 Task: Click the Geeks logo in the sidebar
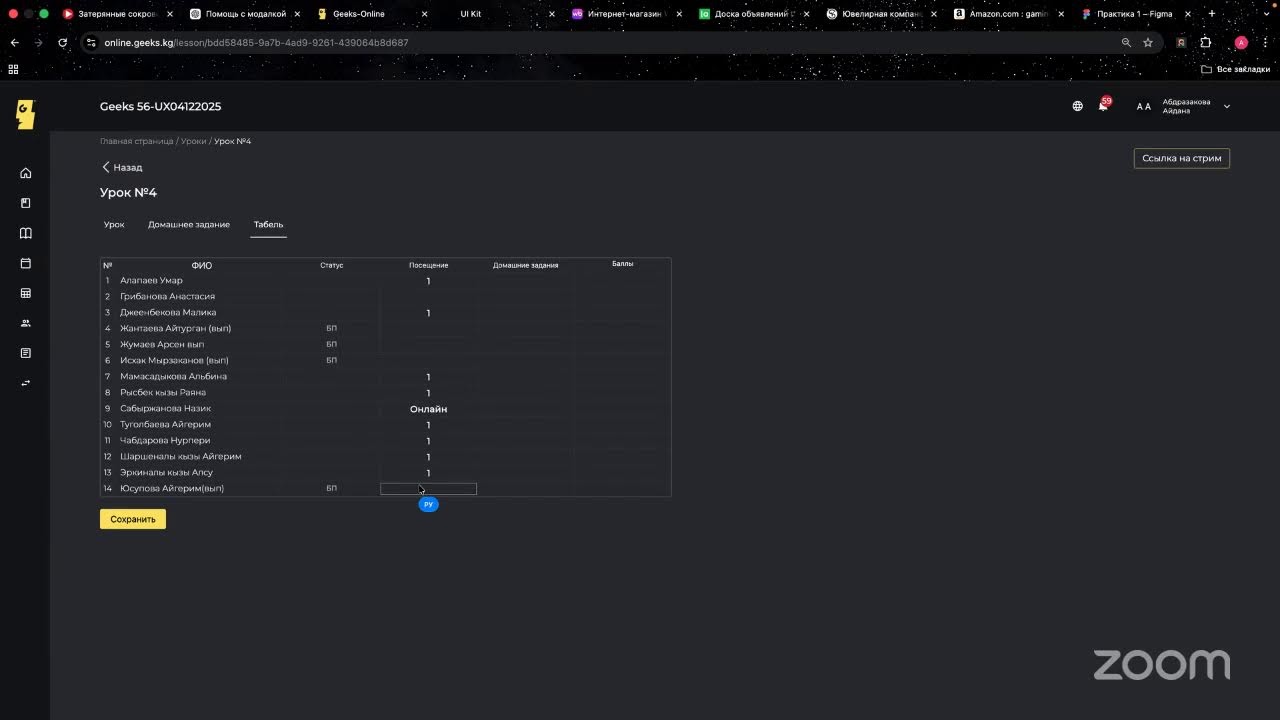click(25, 115)
